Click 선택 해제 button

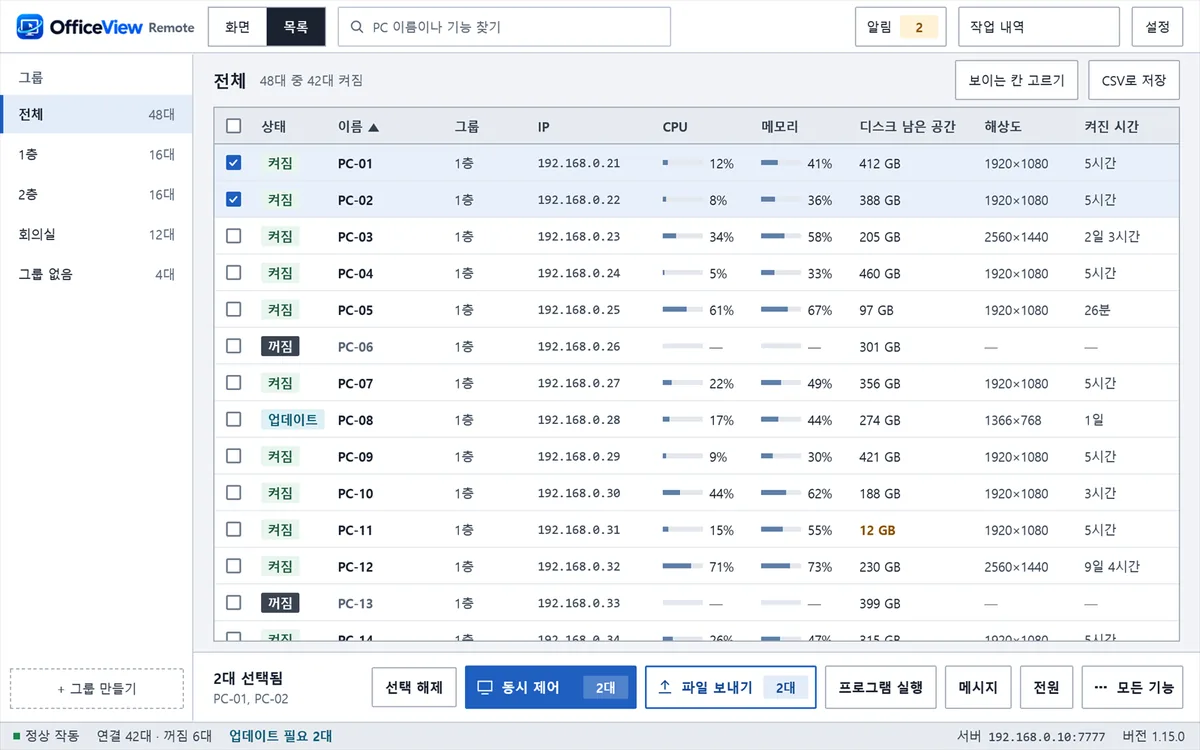(x=414, y=688)
